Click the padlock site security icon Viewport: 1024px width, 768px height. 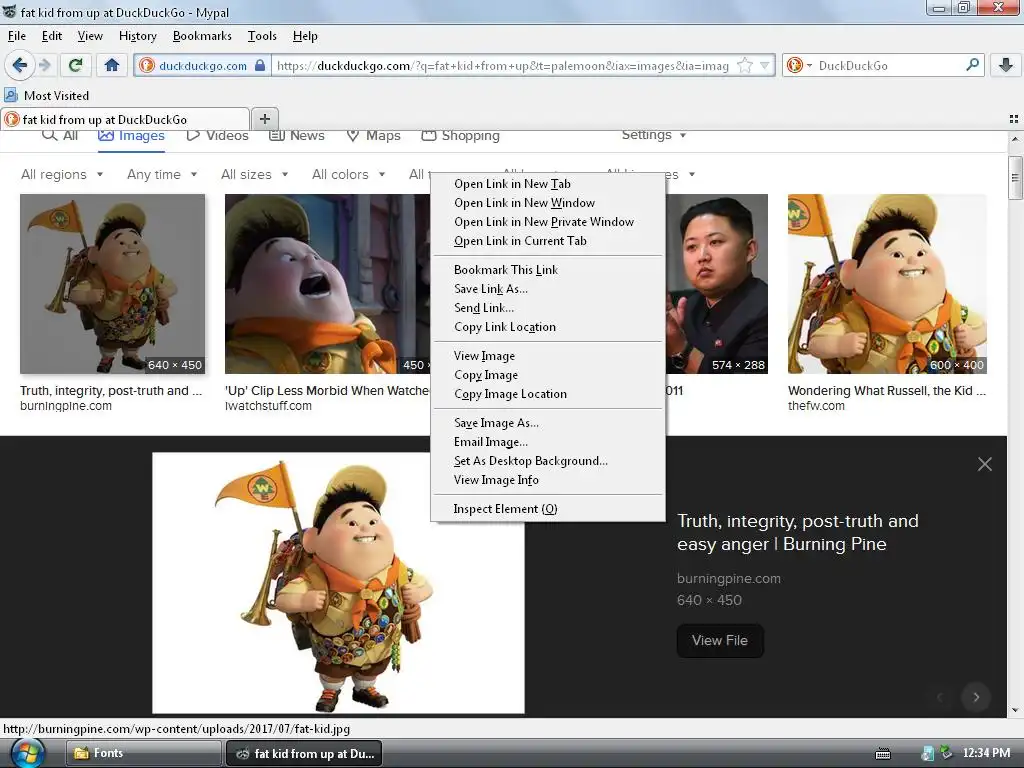[x=260, y=65]
